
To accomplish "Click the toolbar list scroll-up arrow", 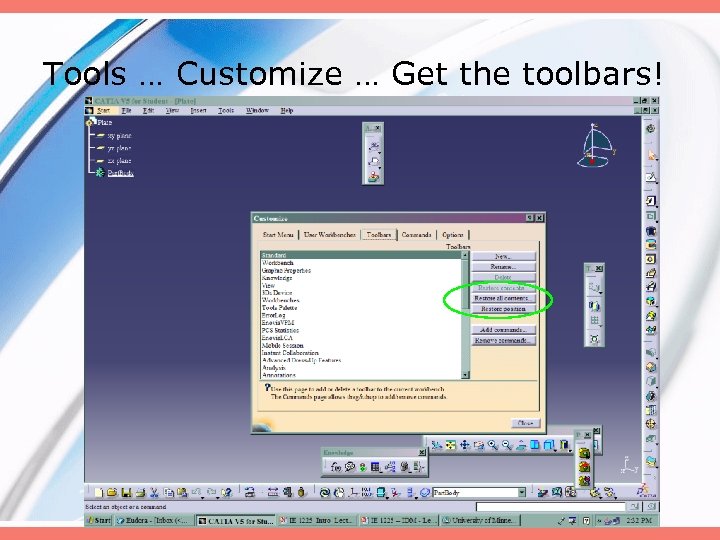I will (465, 255).
